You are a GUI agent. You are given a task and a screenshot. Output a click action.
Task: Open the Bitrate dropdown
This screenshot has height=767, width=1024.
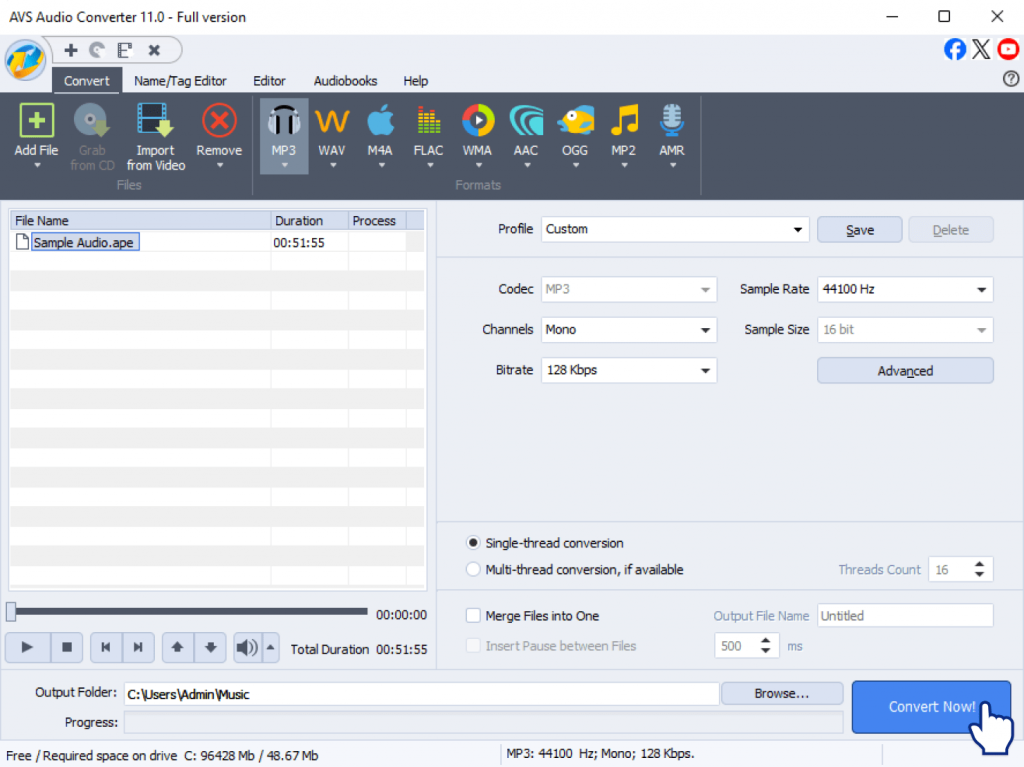(x=628, y=370)
